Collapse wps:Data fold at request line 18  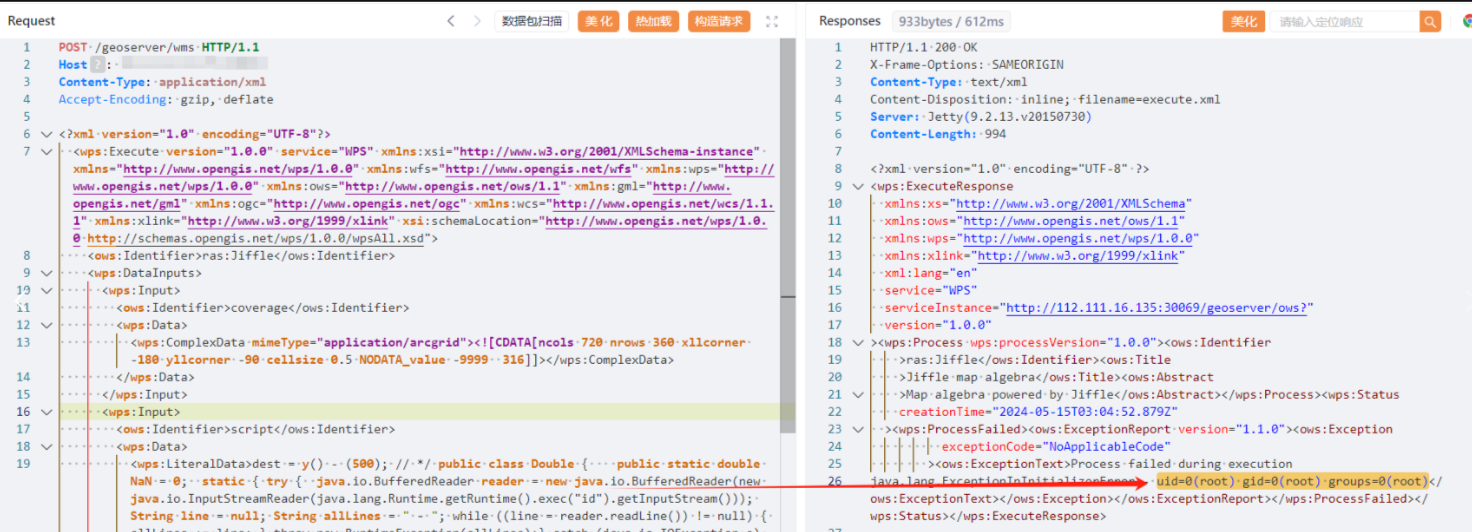pos(46,446)
